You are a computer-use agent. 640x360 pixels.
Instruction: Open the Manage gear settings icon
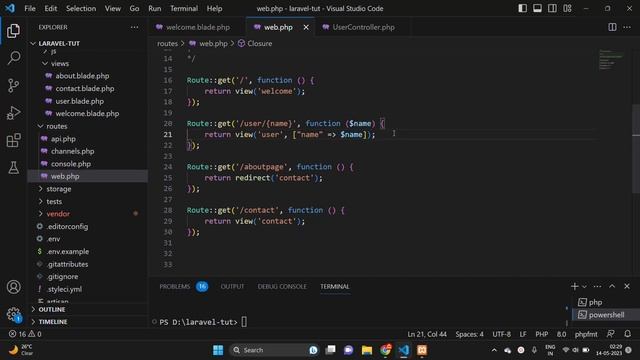pyautogui.click(x=13, y=314)
